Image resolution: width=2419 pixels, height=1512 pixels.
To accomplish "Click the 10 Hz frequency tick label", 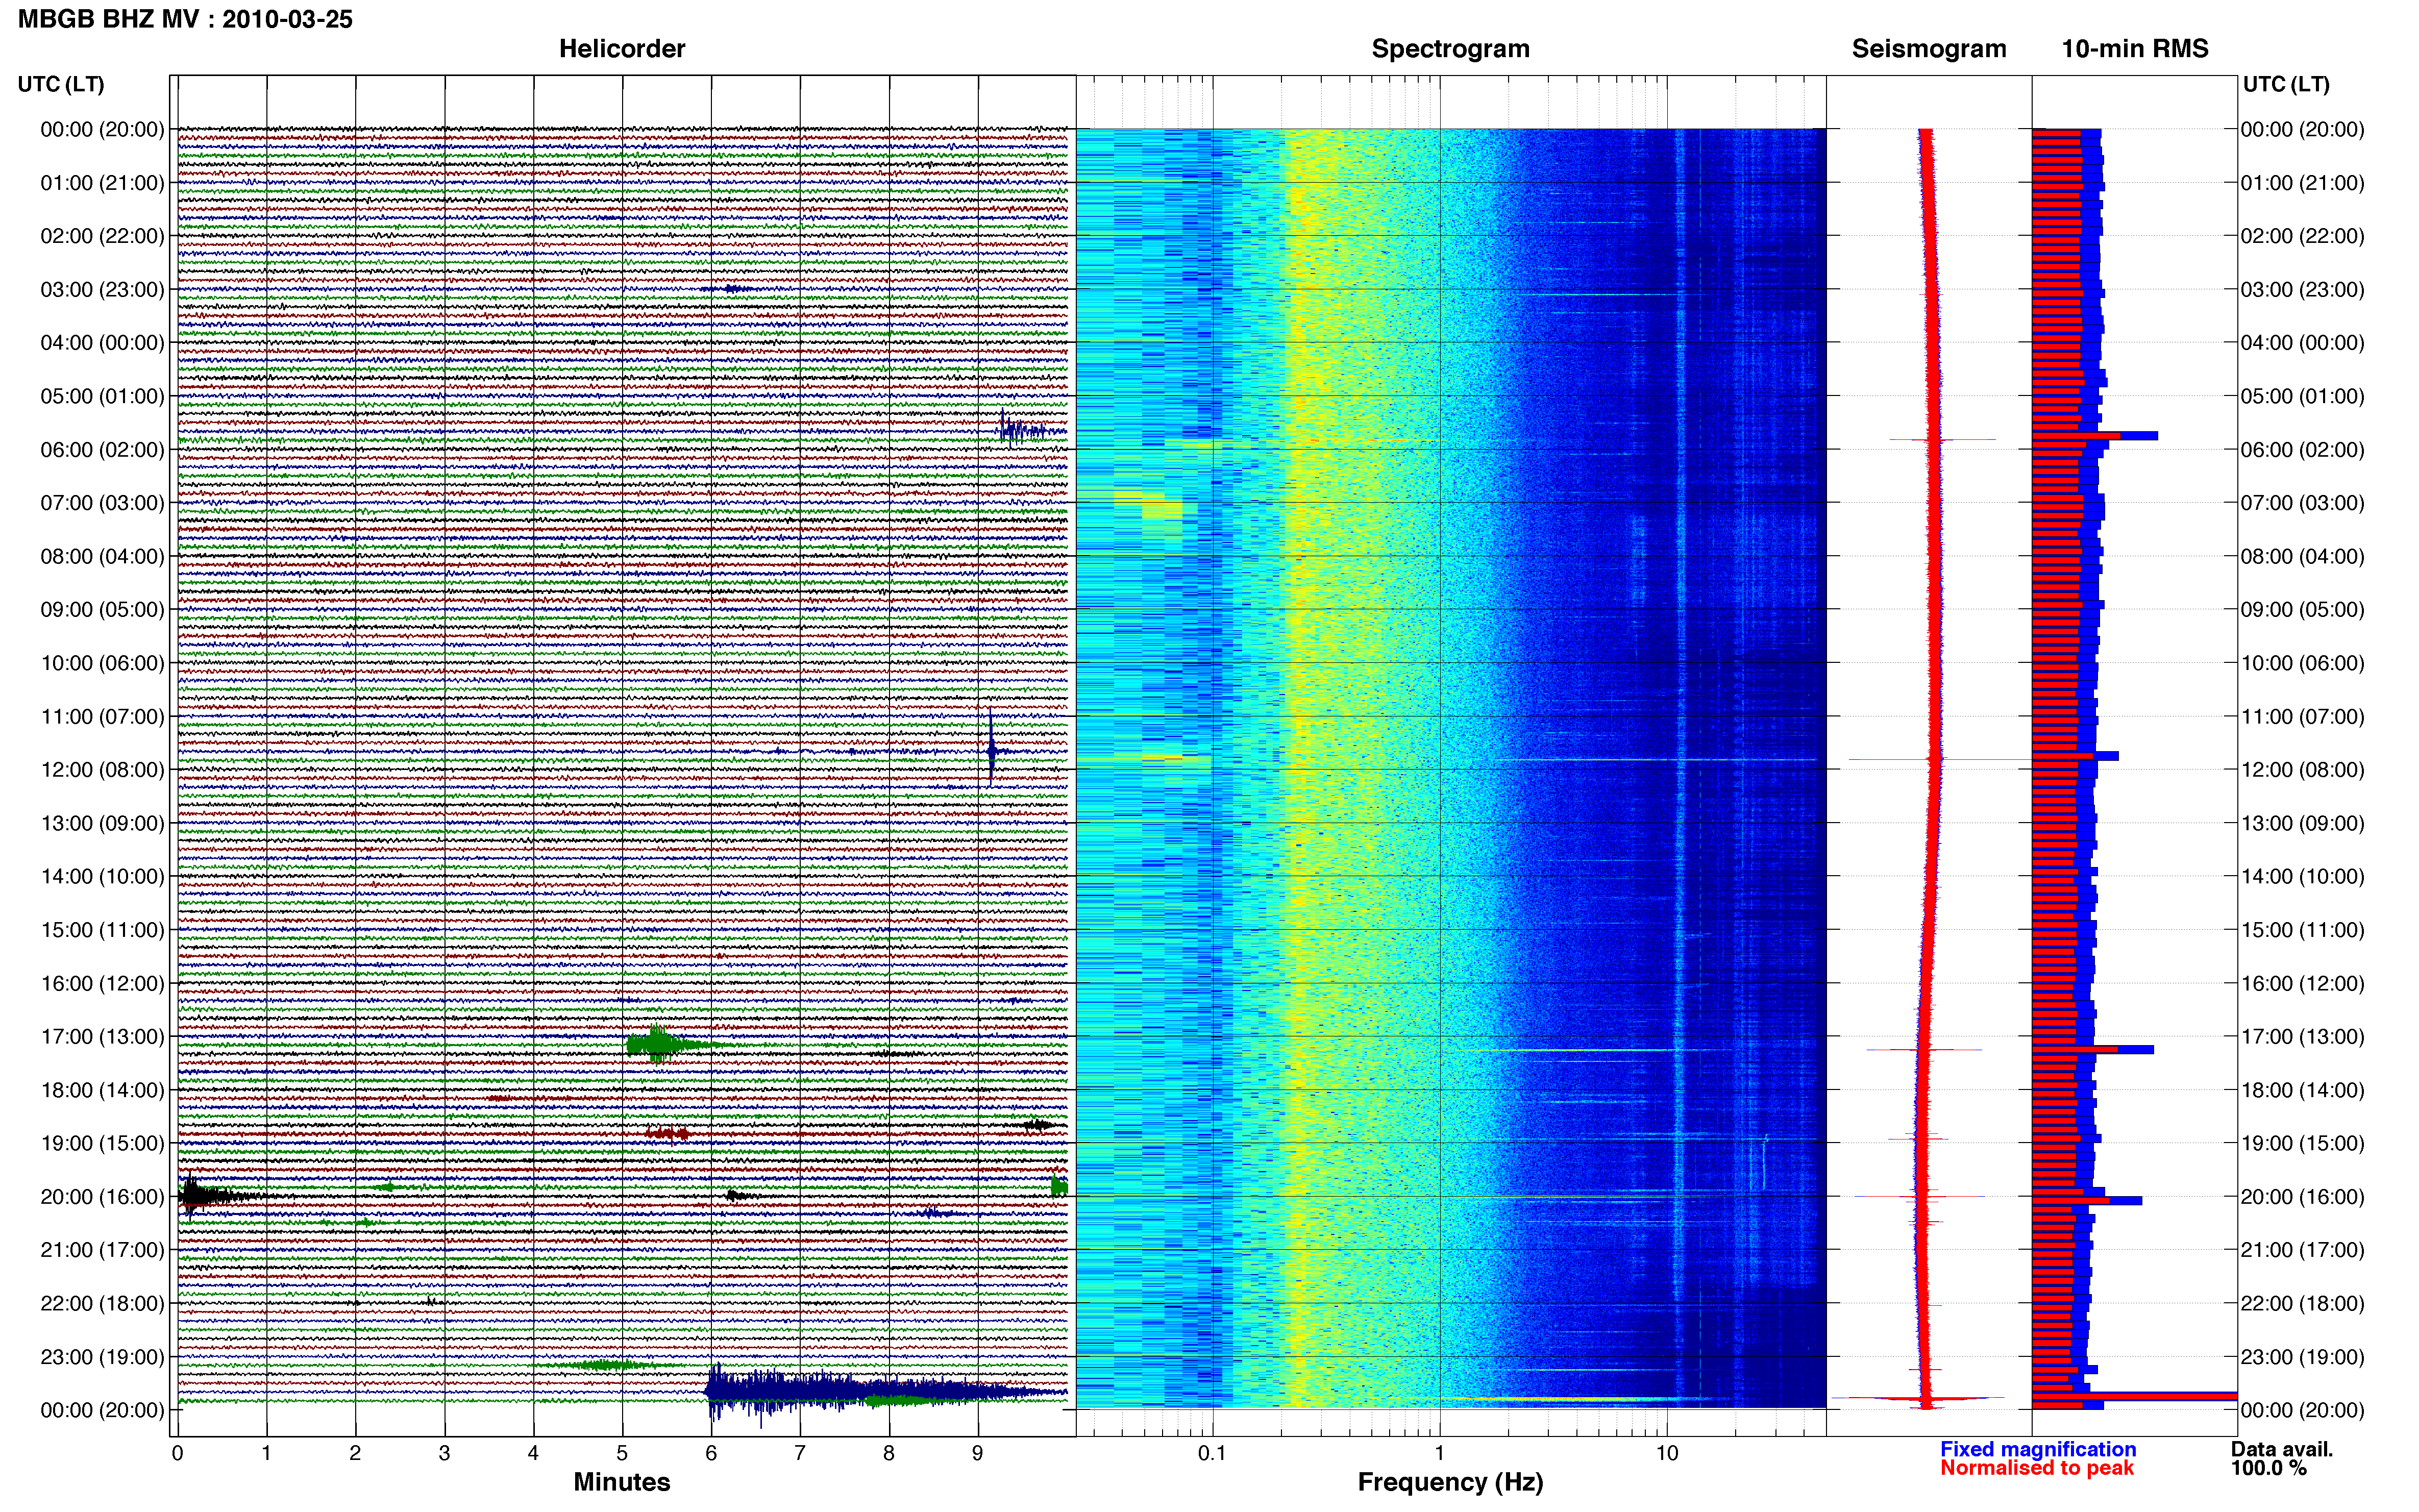I will coord(1667,1453).
